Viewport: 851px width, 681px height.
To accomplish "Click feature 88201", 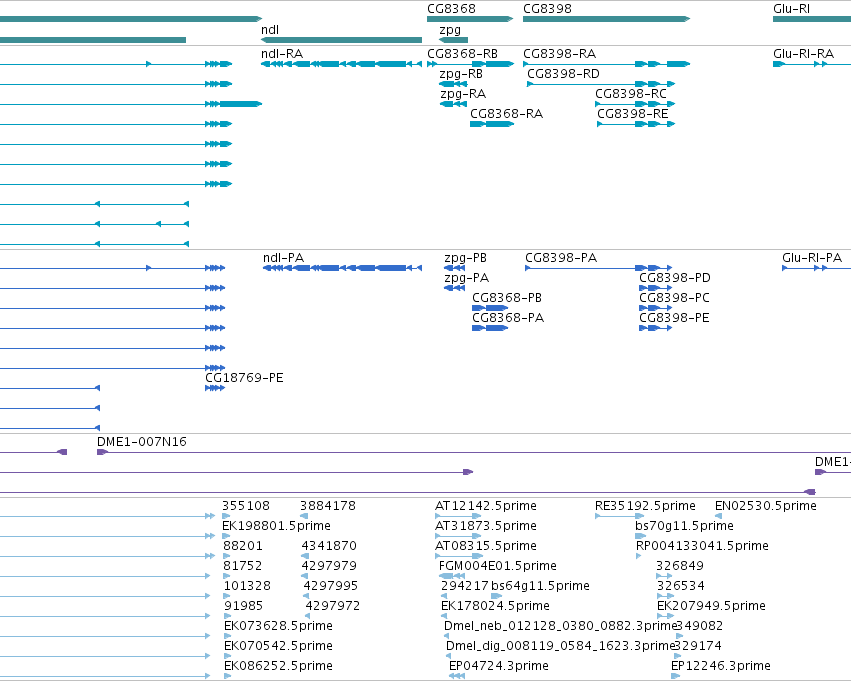I will coord(243,546).
